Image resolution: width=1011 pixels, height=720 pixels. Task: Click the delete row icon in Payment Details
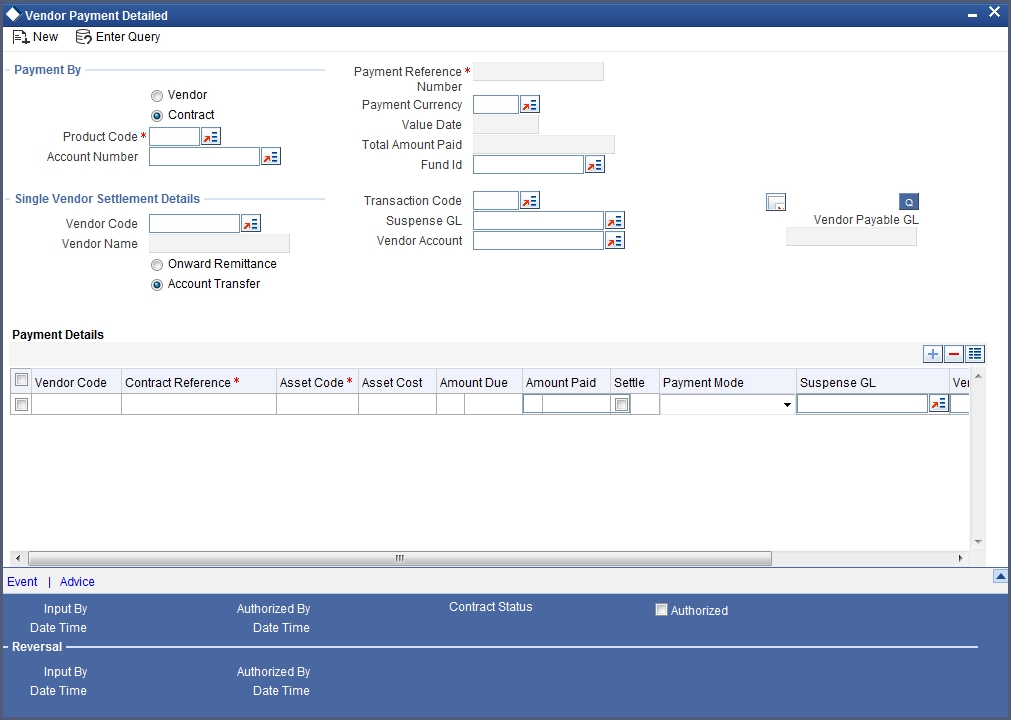coord(953,353)
